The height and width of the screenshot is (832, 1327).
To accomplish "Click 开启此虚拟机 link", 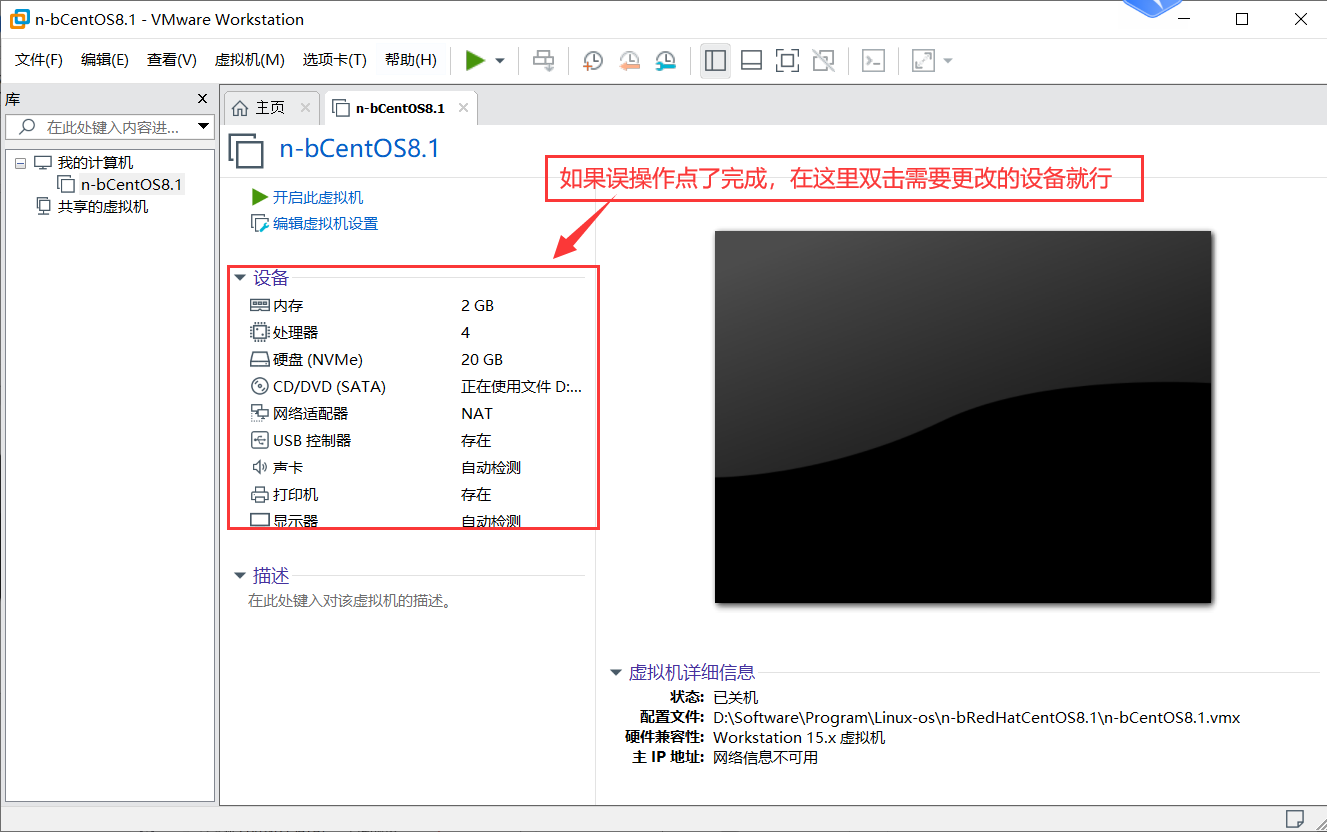I will coord(318,197).
